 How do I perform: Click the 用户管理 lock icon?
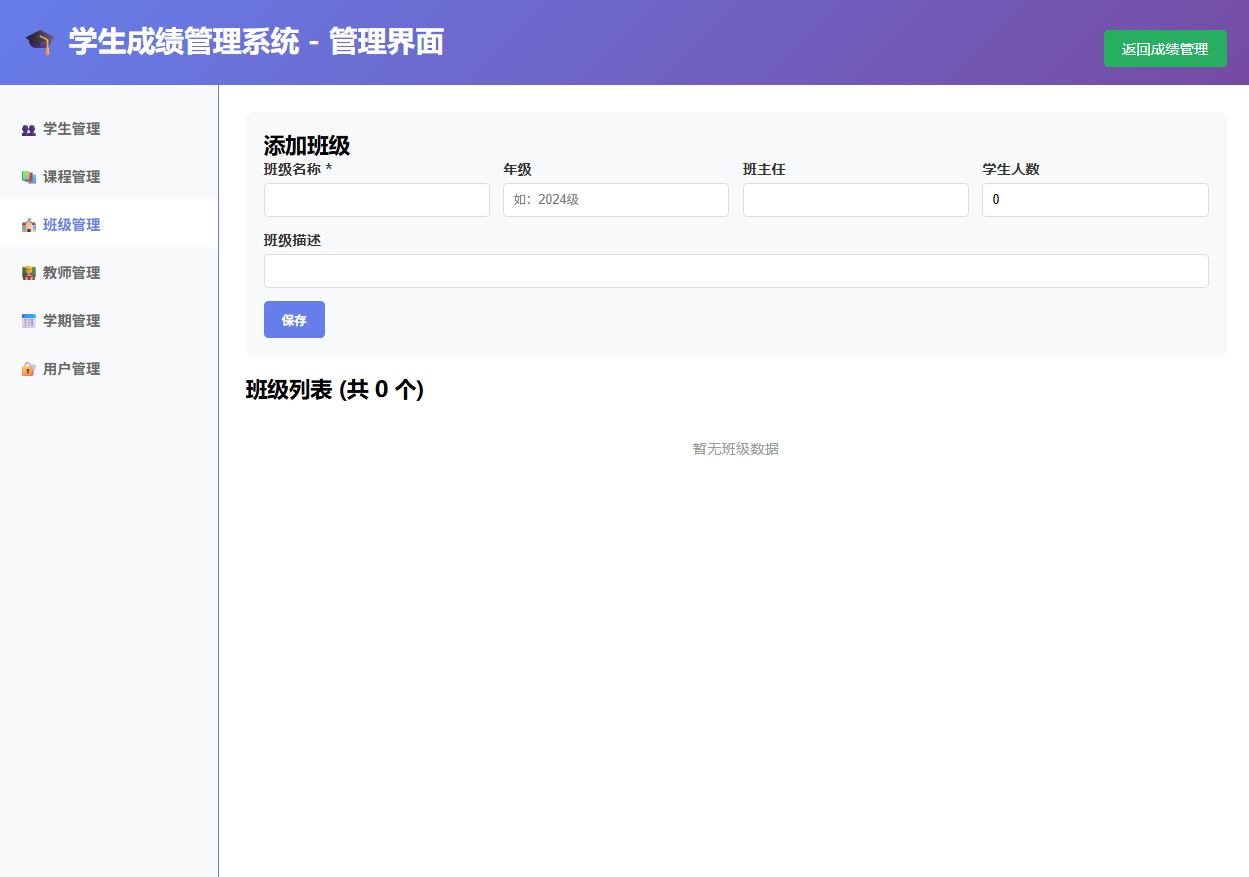click(x=28, y=369)
